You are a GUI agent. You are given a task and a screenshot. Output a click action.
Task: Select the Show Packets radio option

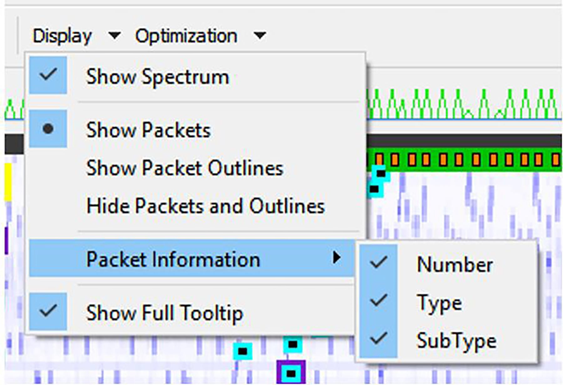(x=194, y=129)
